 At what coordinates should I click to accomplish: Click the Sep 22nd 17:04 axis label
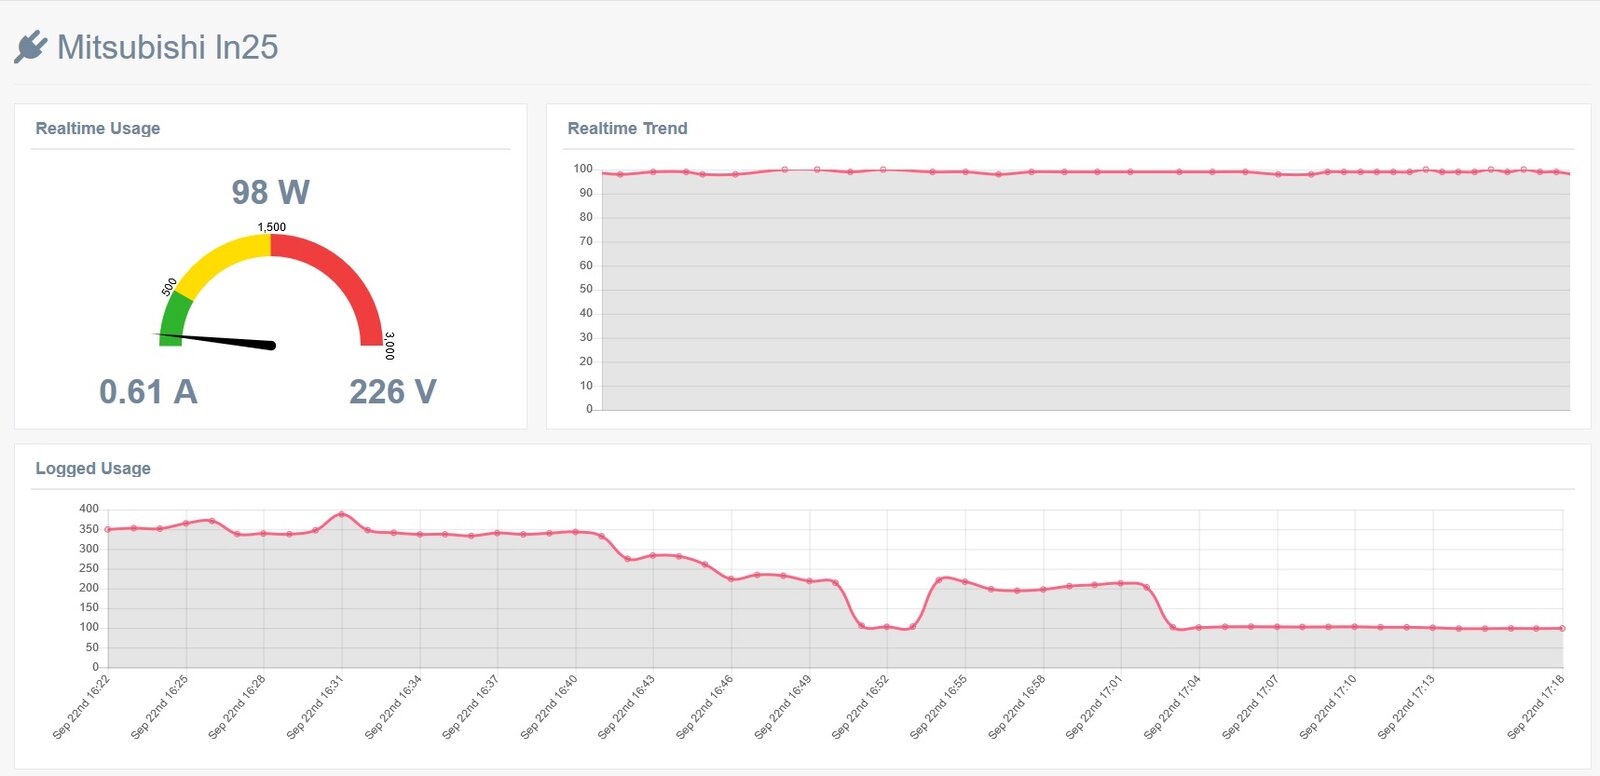[x=1173, y=707]
